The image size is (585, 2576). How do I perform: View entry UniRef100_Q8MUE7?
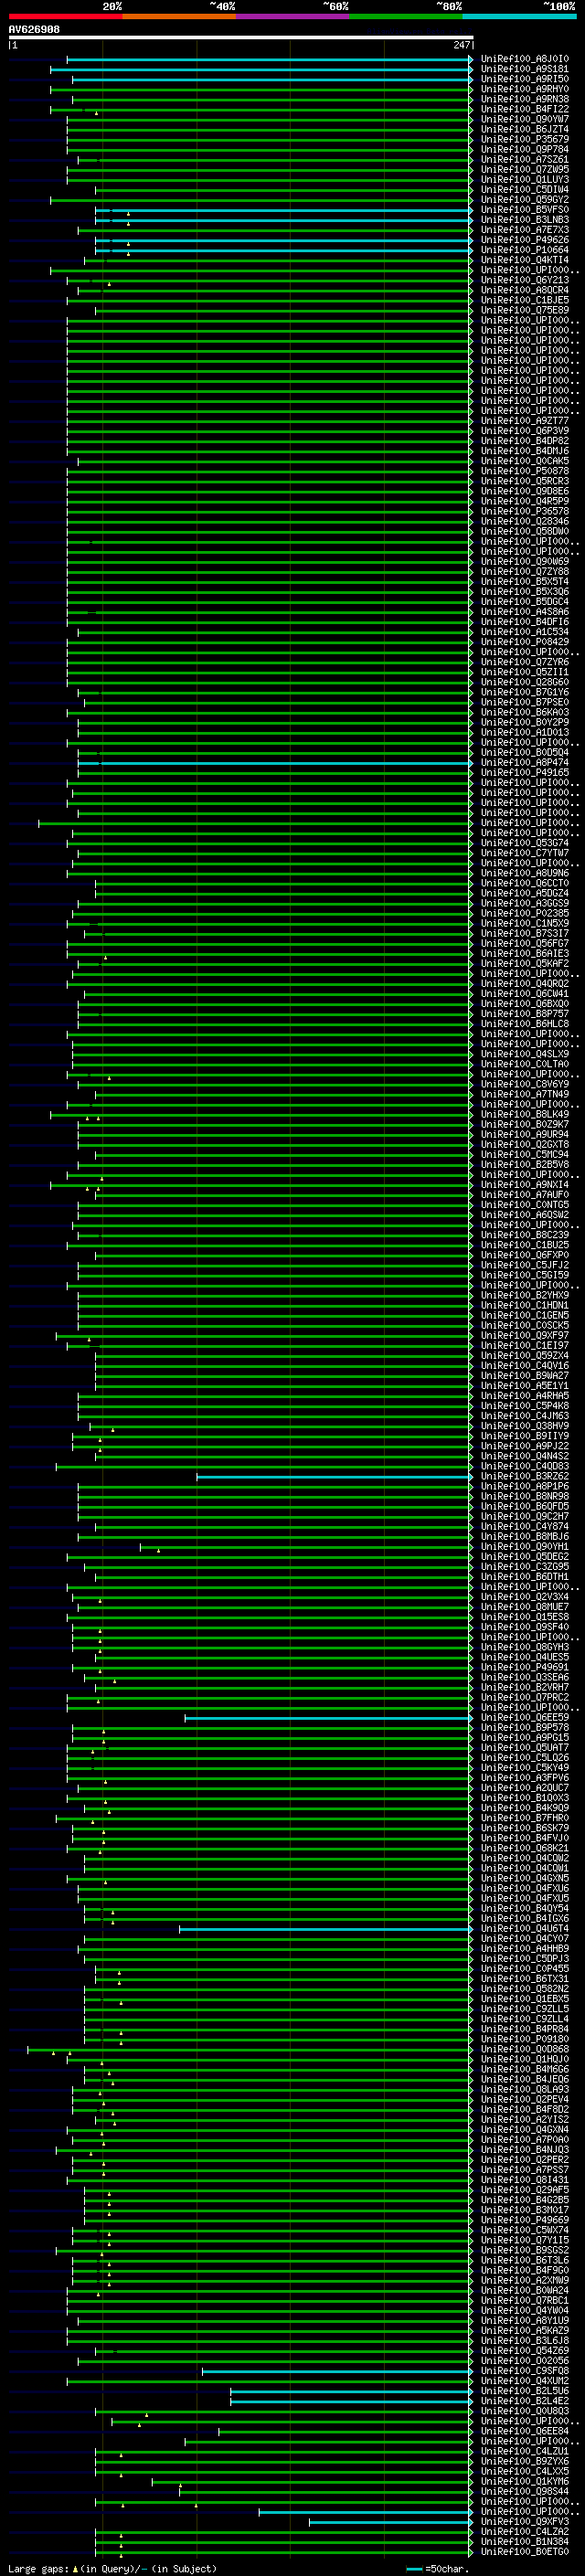[x=525, y=1607]
